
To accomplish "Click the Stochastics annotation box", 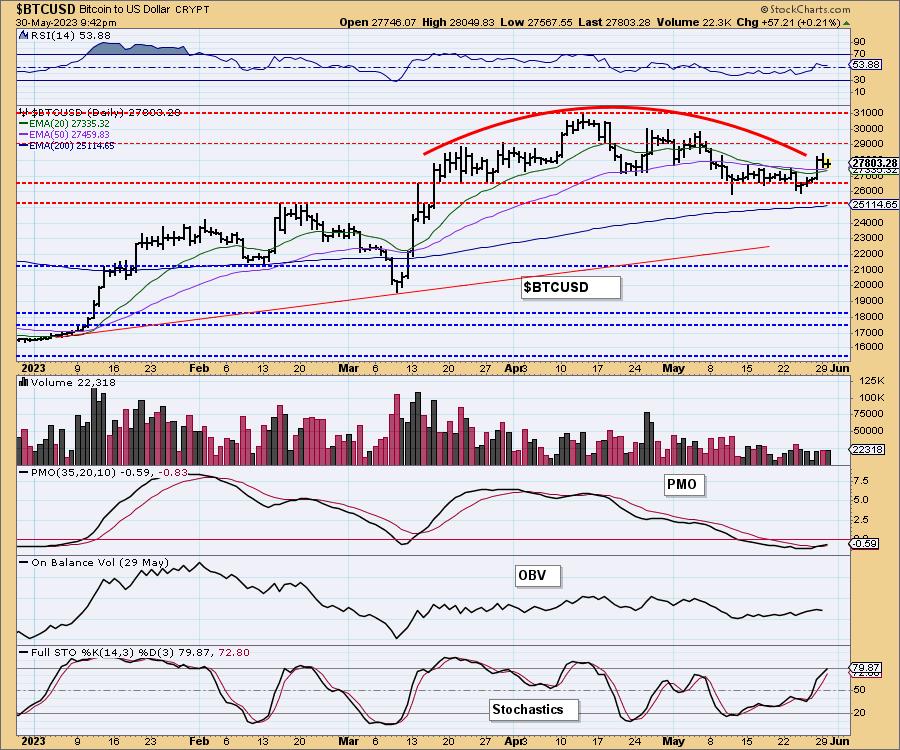I will click(x=534, y=709).
